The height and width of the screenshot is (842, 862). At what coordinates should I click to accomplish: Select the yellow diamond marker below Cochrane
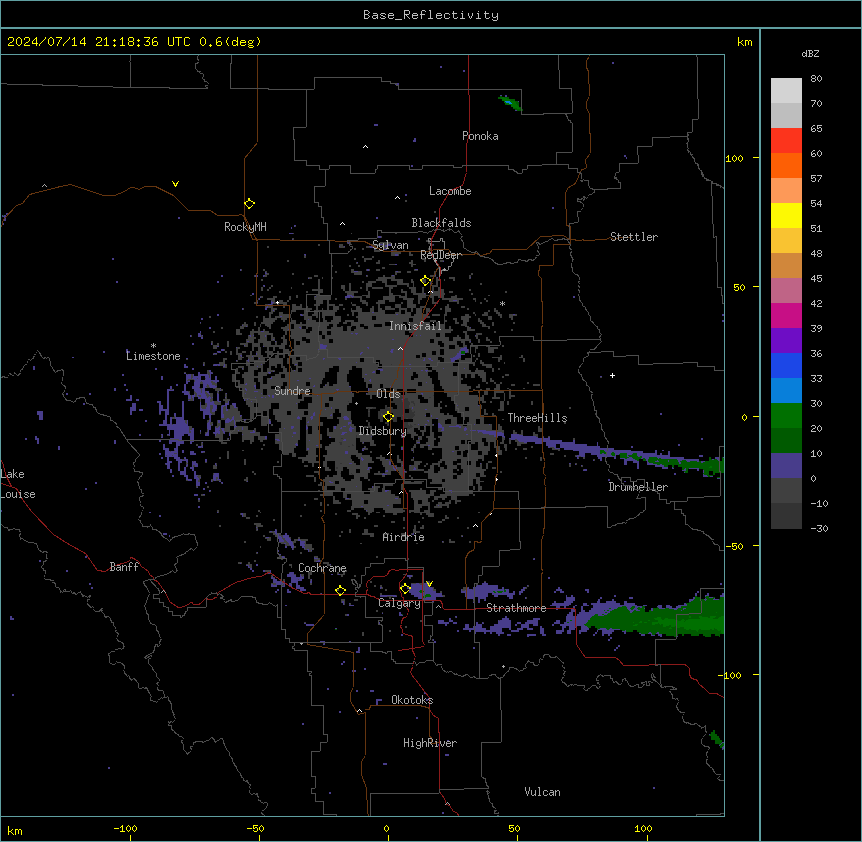pos(340,590)
